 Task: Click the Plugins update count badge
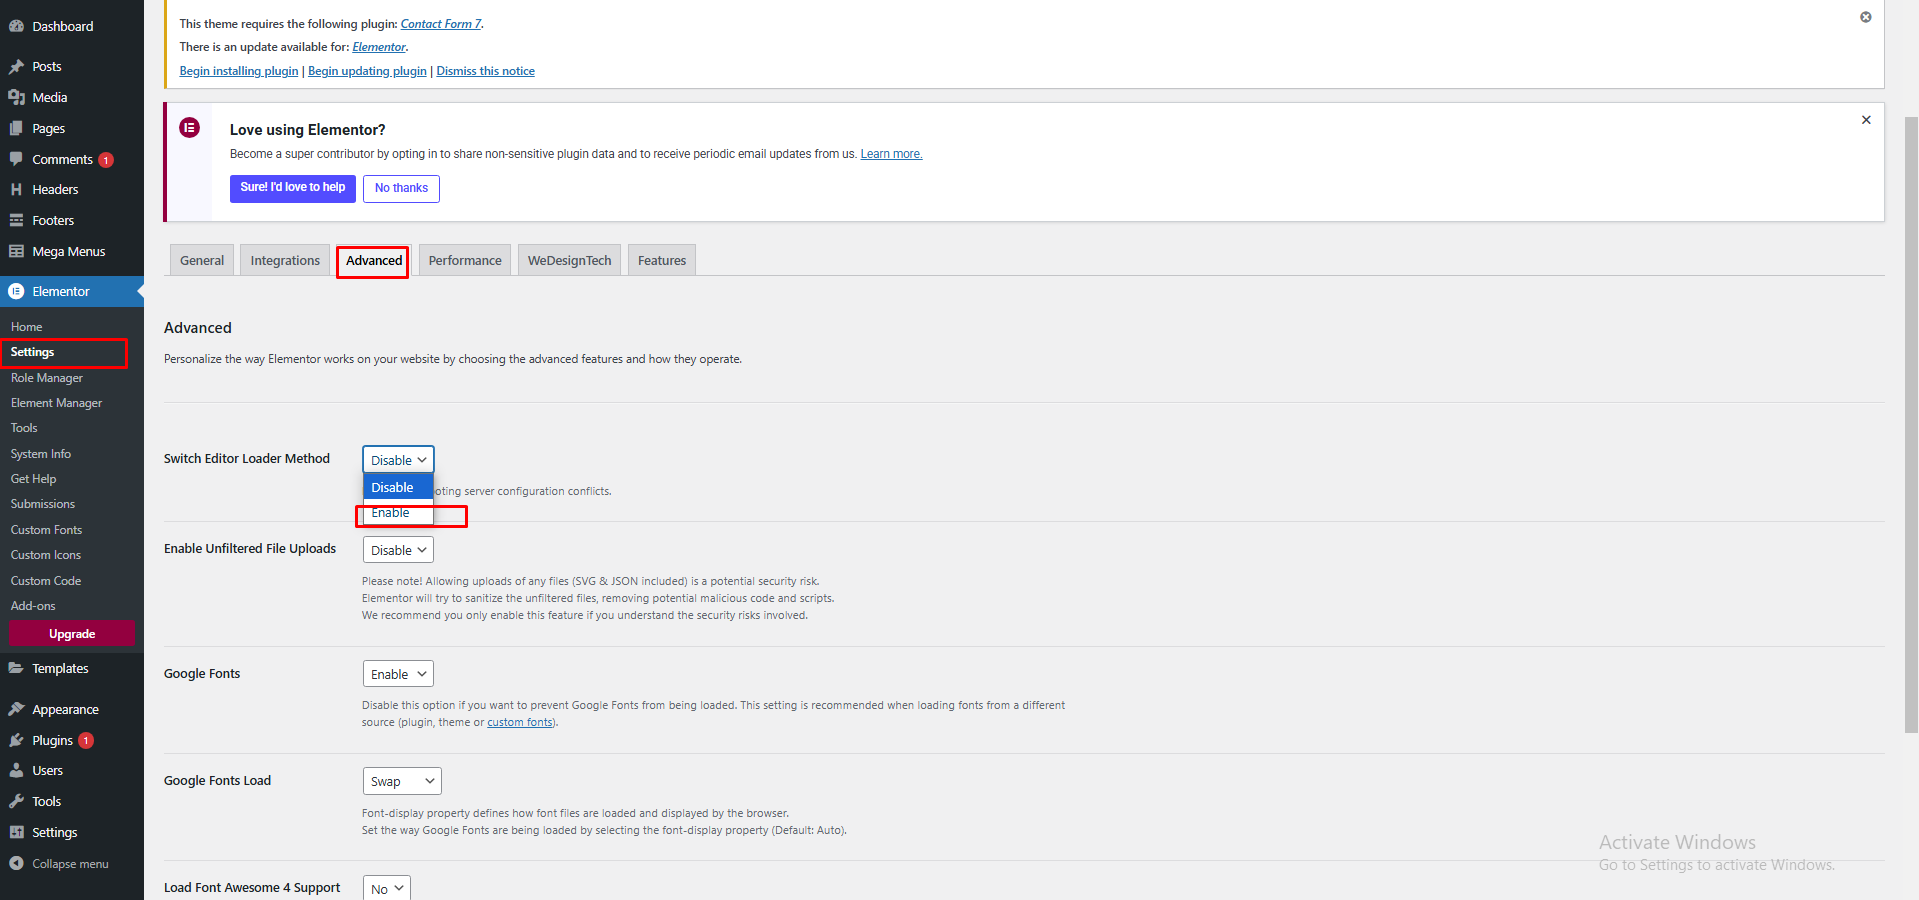coord(86,740)
